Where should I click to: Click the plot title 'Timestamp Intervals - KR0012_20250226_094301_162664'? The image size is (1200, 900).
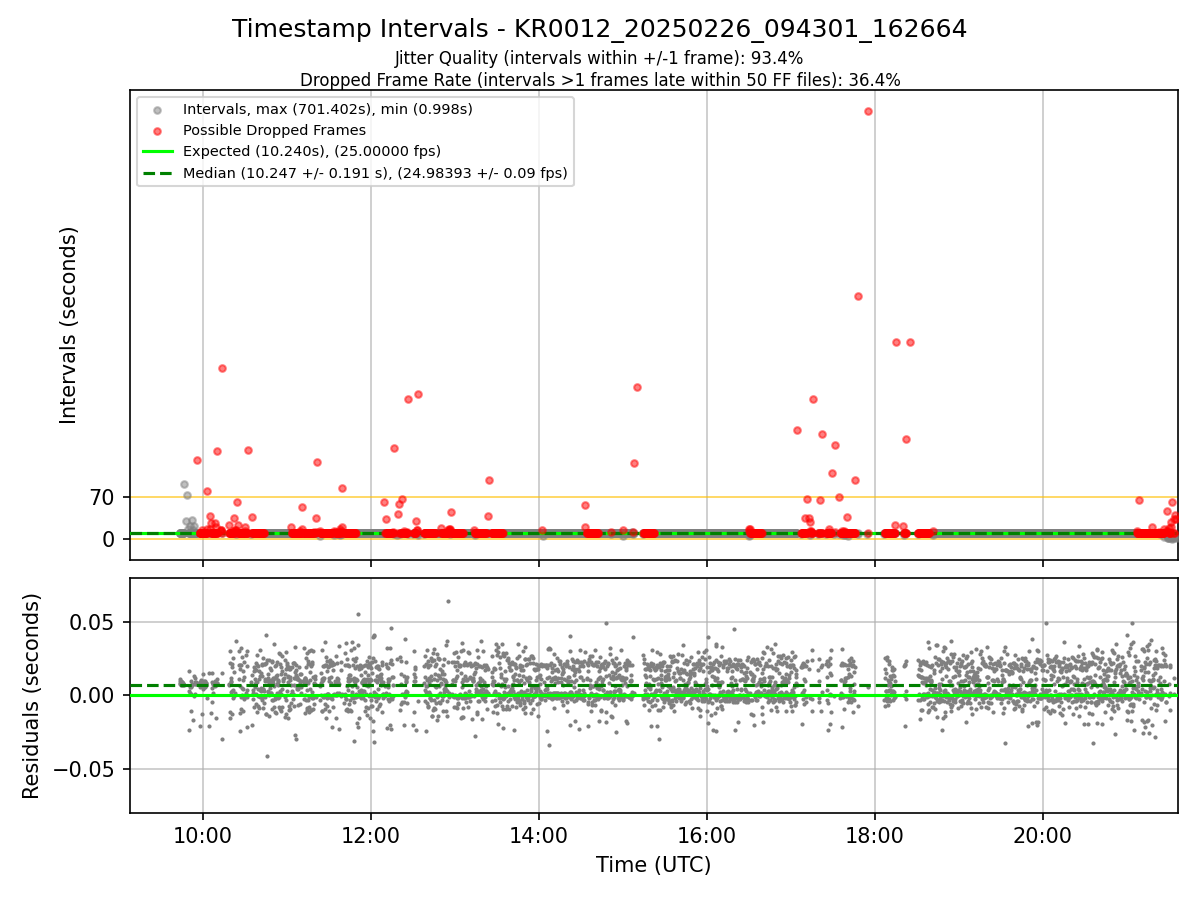[x=599, y=29]
